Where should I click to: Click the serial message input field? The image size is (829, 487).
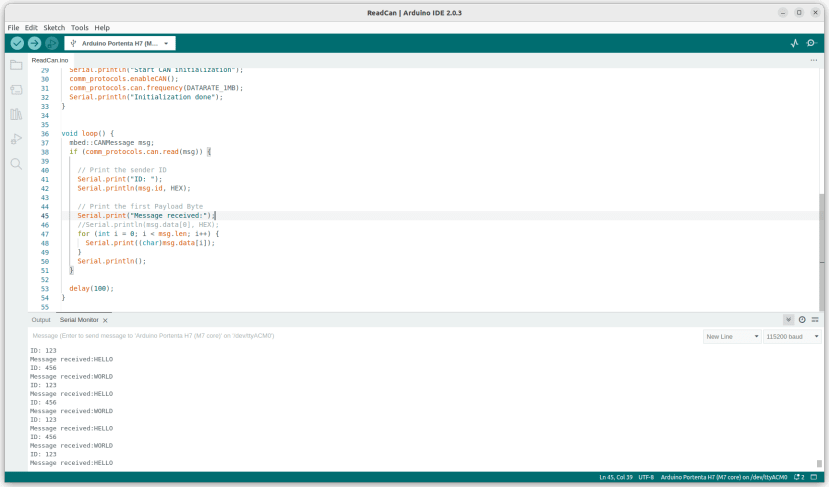365,336
